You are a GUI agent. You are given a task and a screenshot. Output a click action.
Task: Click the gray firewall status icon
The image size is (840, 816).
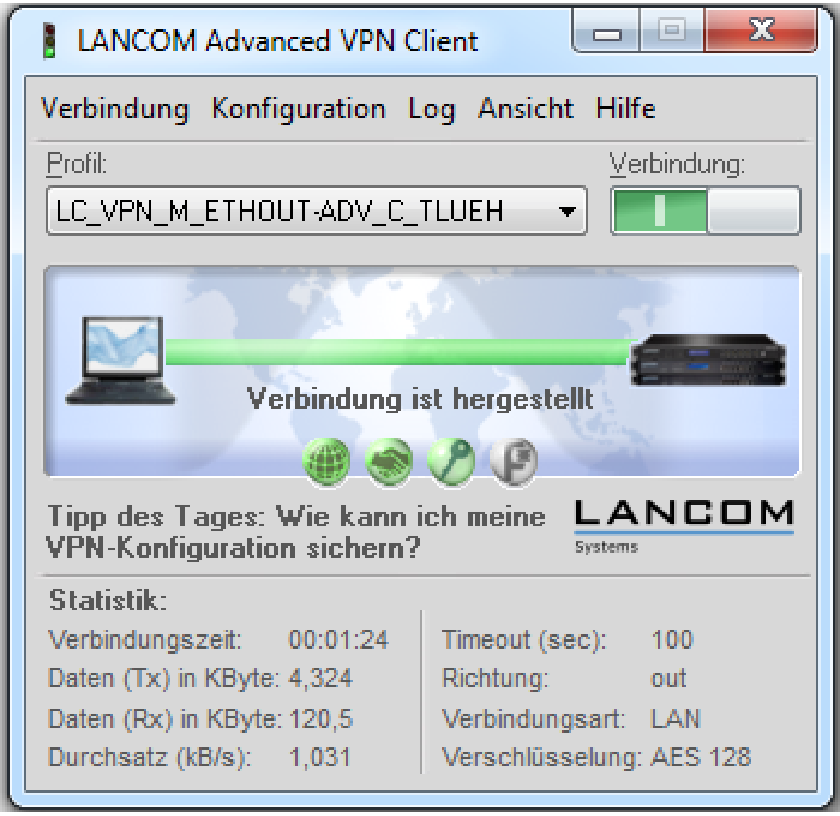(513, 462)
